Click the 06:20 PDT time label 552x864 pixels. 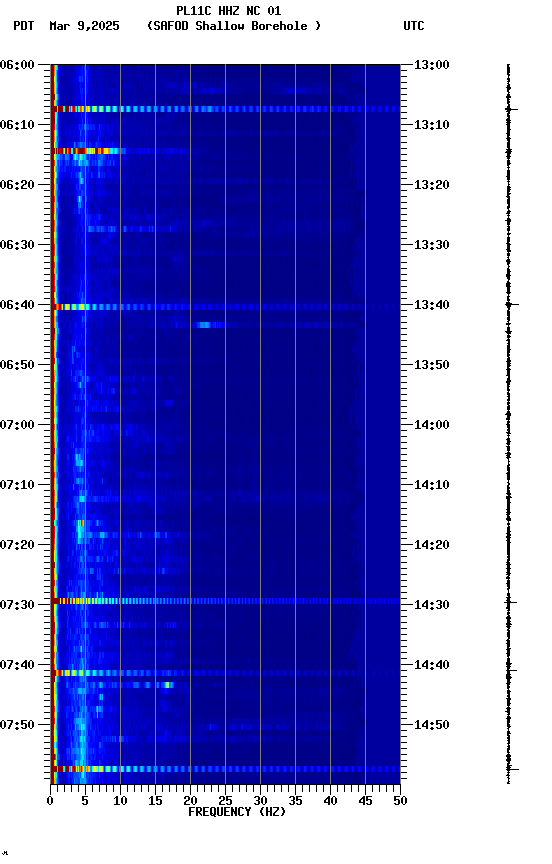(x=17, y=185)
